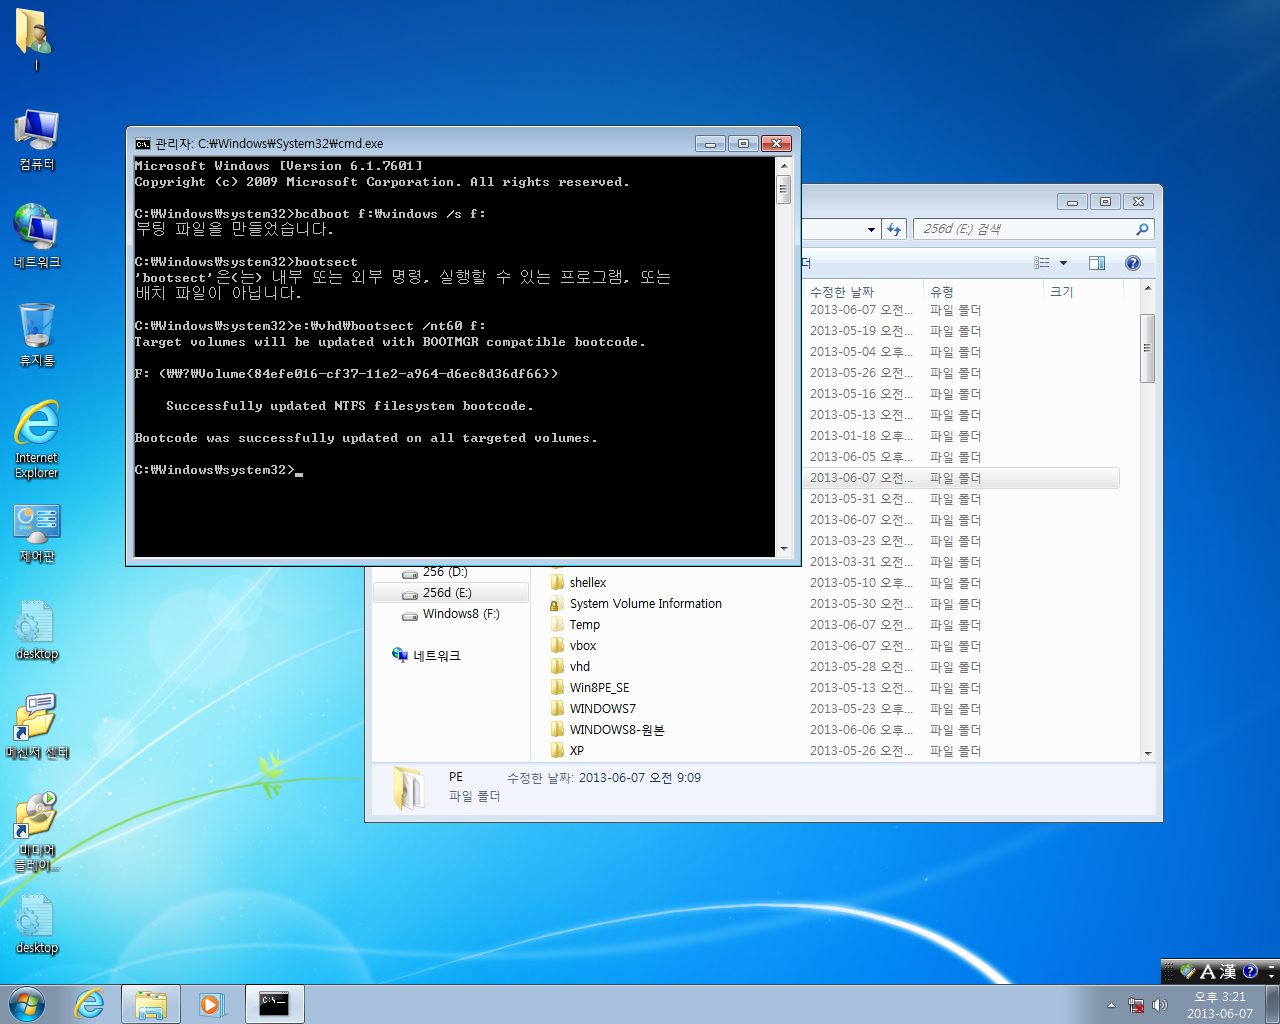The width and height of the screenshot is (1280, 1024).
Task: Open the taskbar clock showing 오후 3:21
Action: coord(1219,1005)
